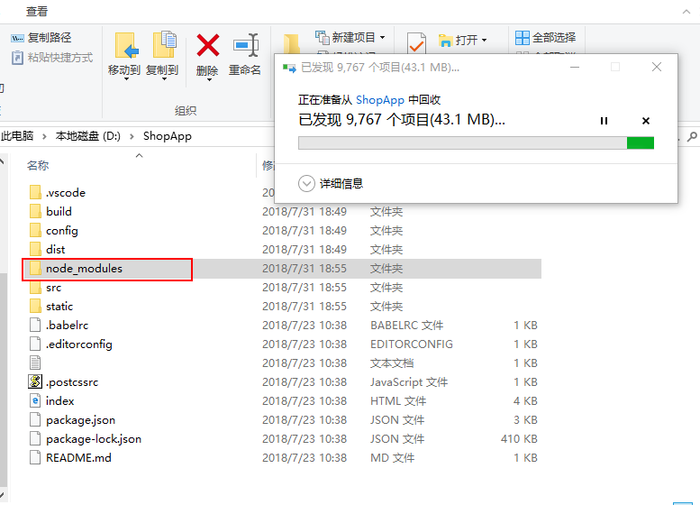Click the package-lock.json file icon
This screenshot has width=700, height=505.
click(35, 439)
